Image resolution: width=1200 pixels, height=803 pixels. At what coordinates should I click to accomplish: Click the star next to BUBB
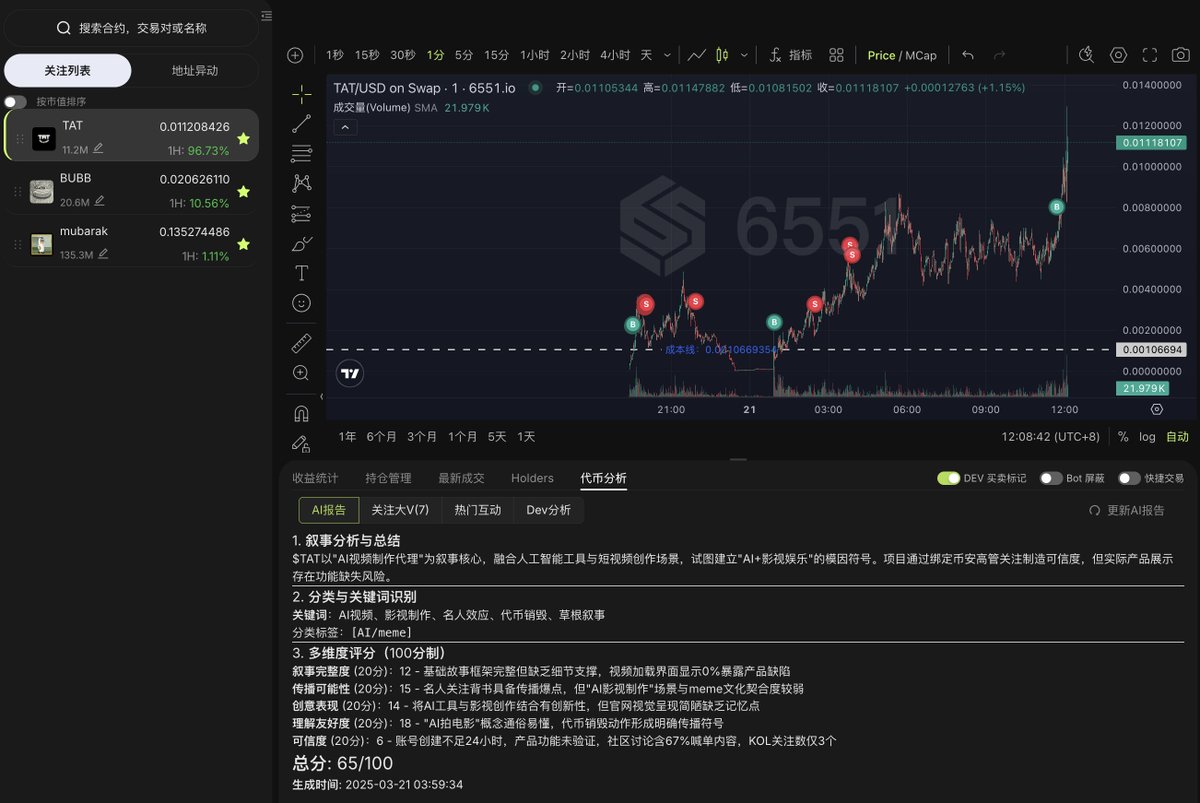pos(244,191)
